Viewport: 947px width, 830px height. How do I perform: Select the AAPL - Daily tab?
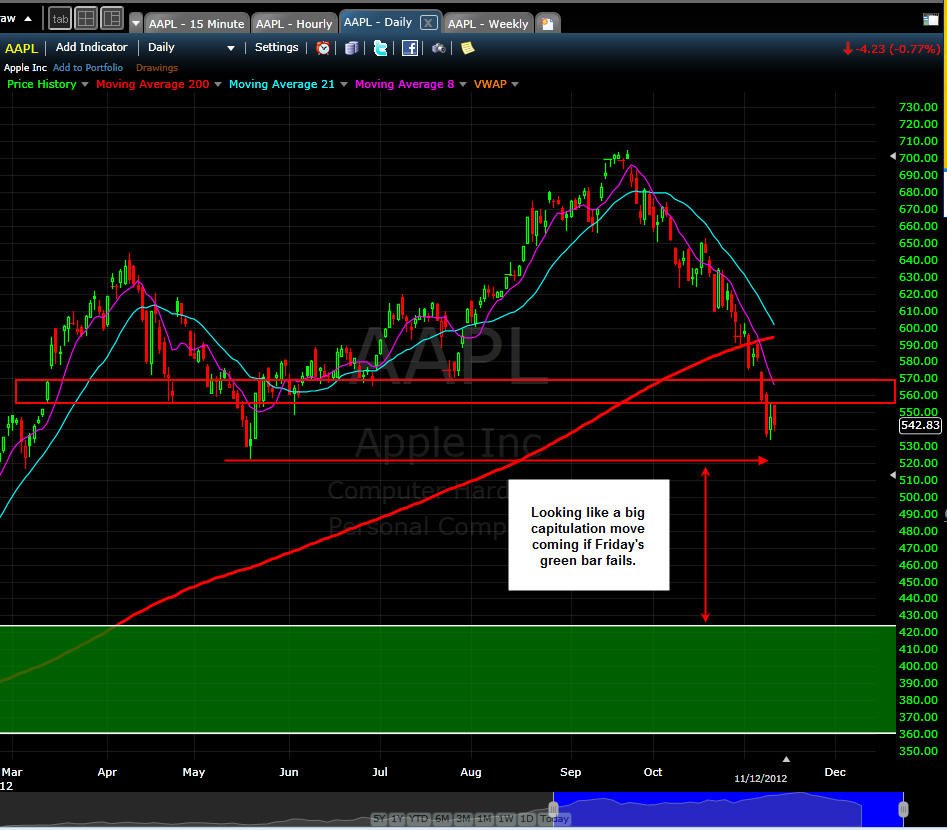378,22
